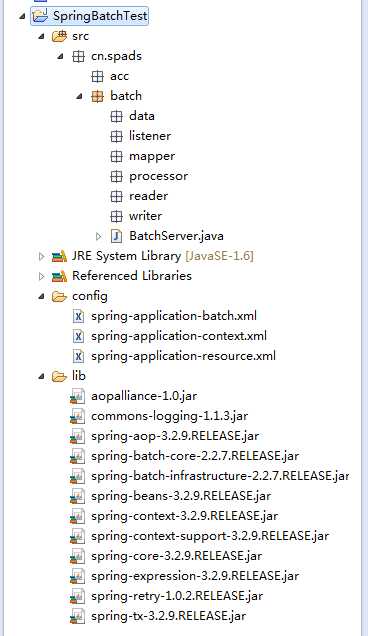Click the BatchServer.java file icon
The width and height of the screenshot is (368, 636).
116,236
